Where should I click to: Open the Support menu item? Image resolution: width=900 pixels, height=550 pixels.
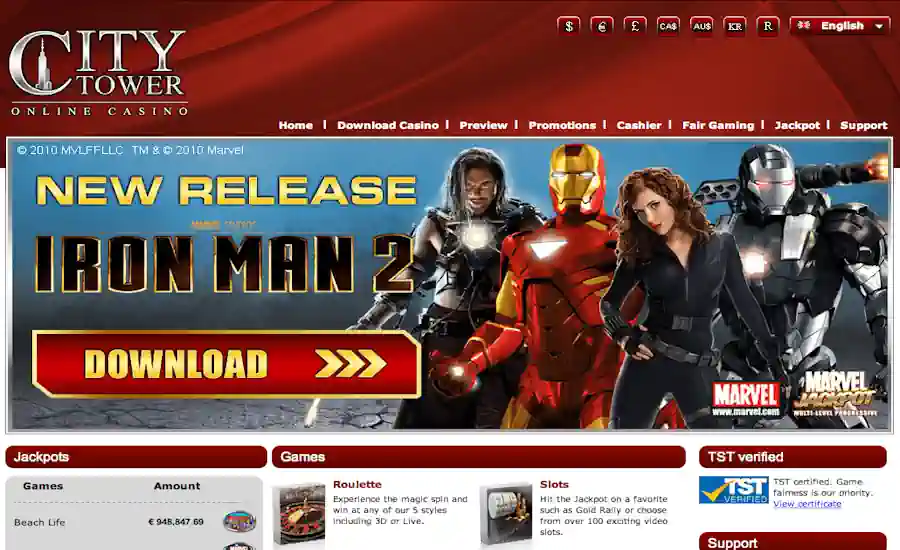[x=864, y=125]
